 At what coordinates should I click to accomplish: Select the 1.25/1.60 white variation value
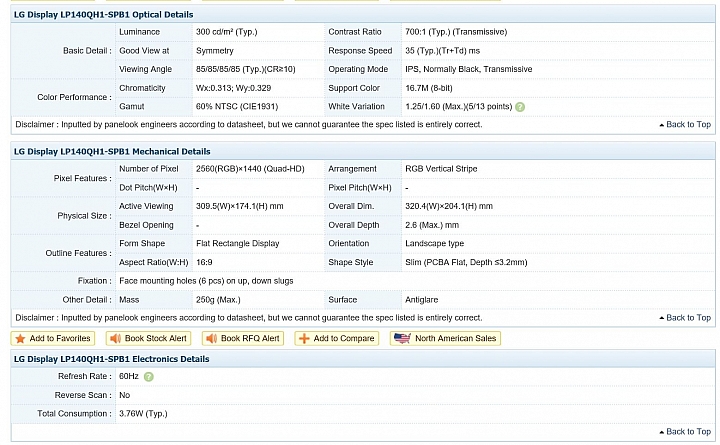click(458, 107)
